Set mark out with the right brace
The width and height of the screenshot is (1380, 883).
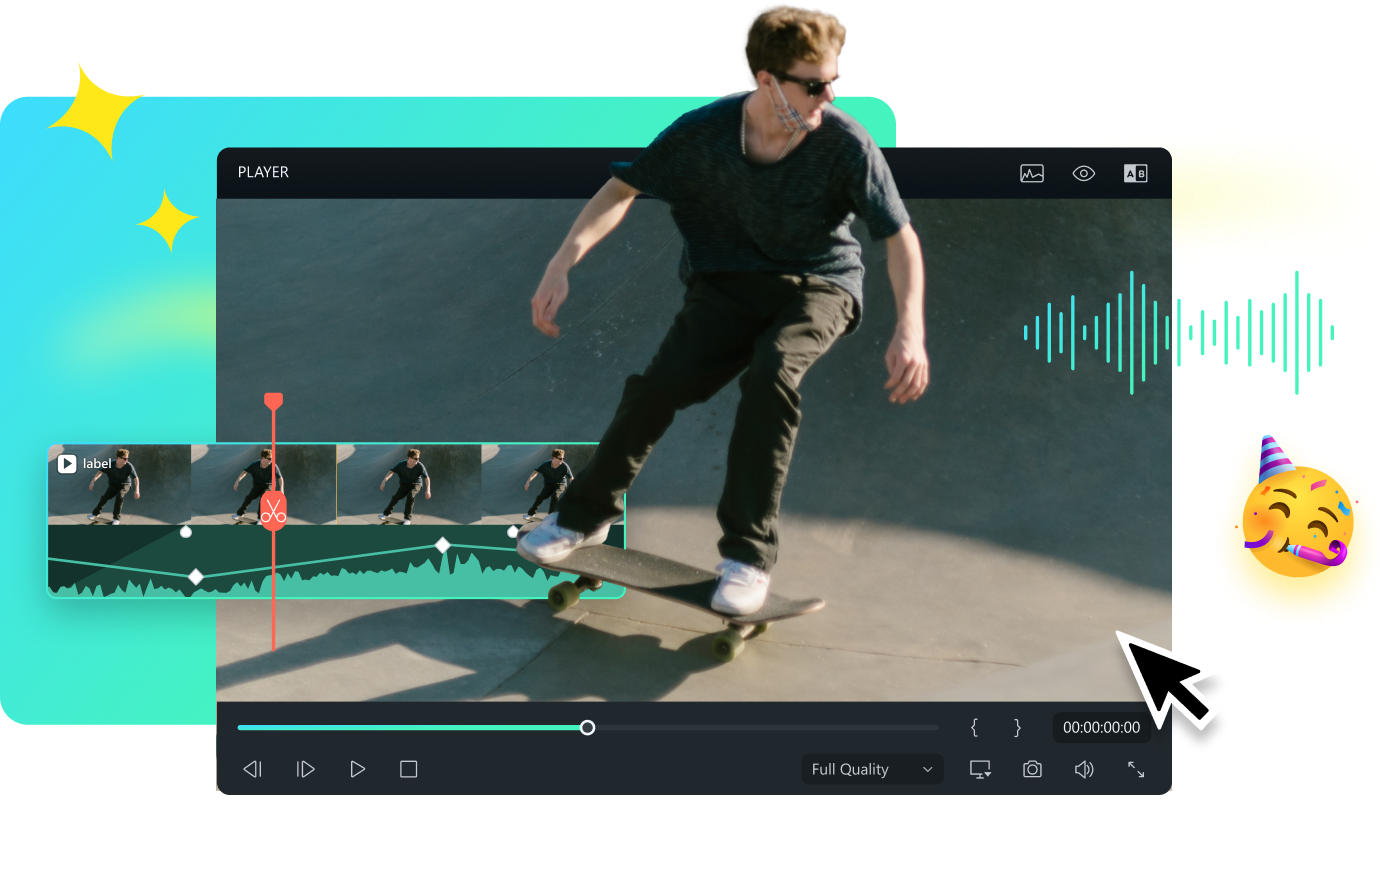(x=1017, y=728)
